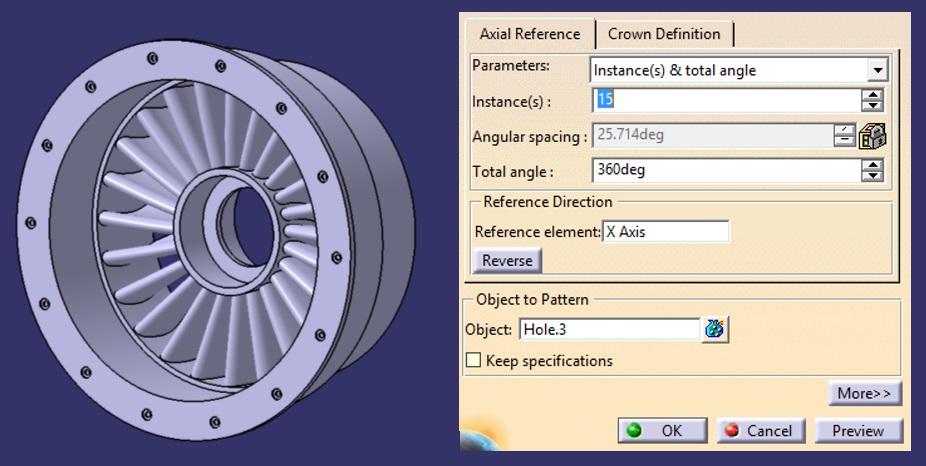Click the Preview button

pos(858,431)
